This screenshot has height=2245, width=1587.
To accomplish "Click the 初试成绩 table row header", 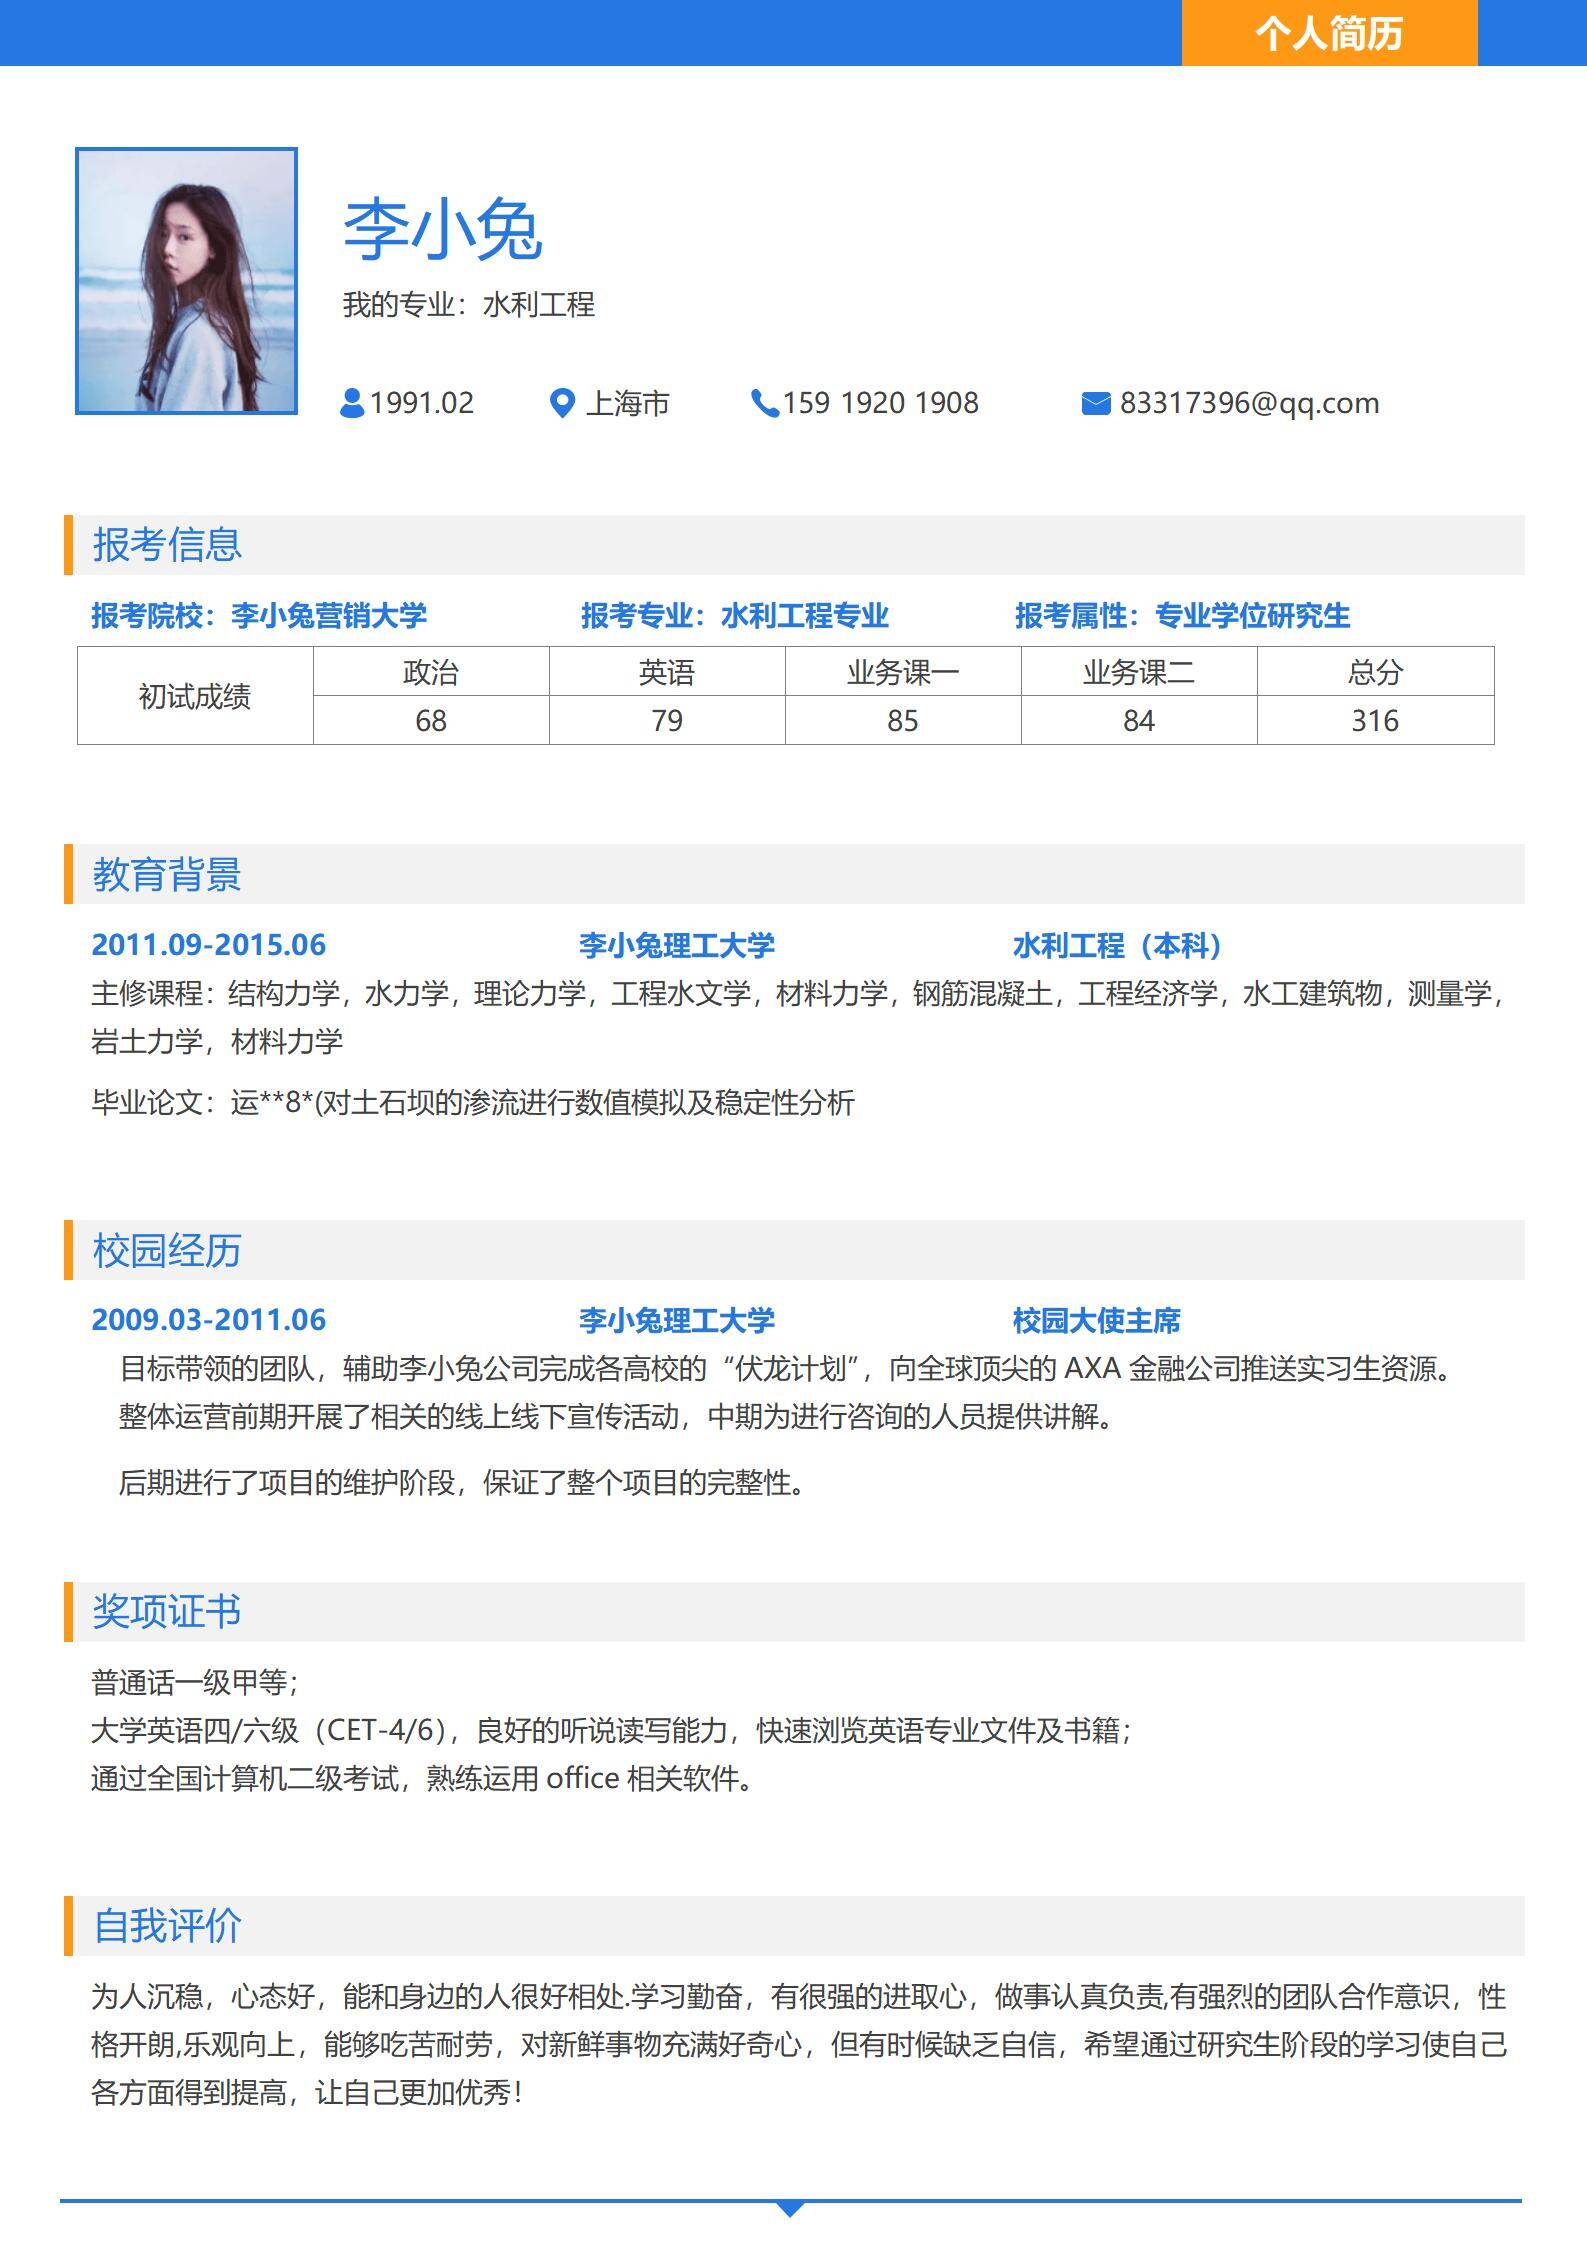I will point(195,696).
